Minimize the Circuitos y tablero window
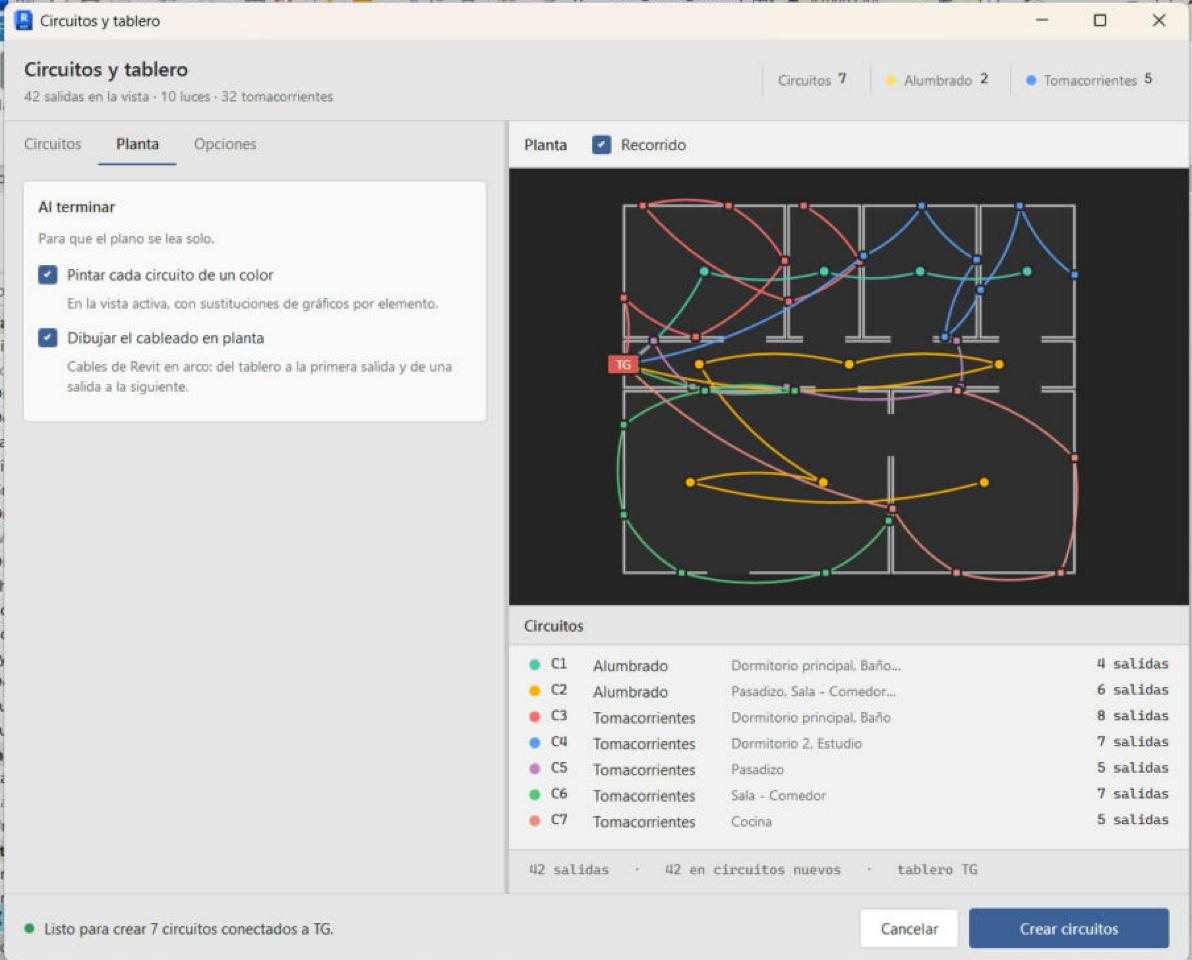 (1042, 21)
